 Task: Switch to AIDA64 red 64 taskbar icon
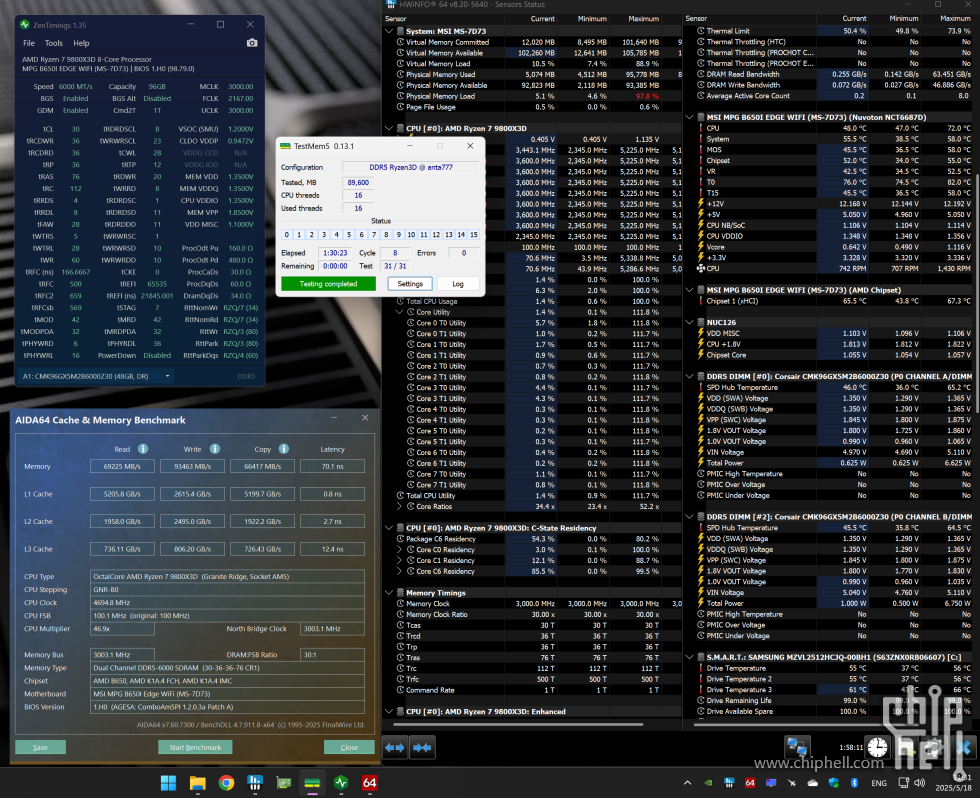(369, 782)
